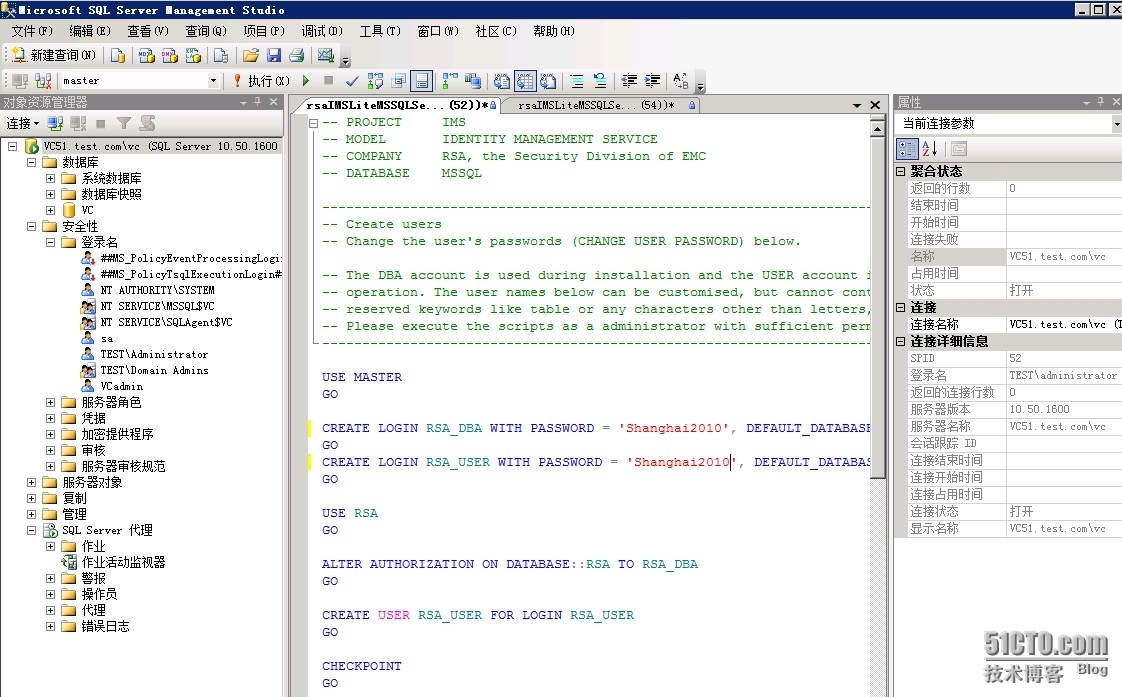The width and height of the screenshot is (1122, 697).
Task: Click the Specify Values for Template Parameters icon
Action: tap(680, 81)
